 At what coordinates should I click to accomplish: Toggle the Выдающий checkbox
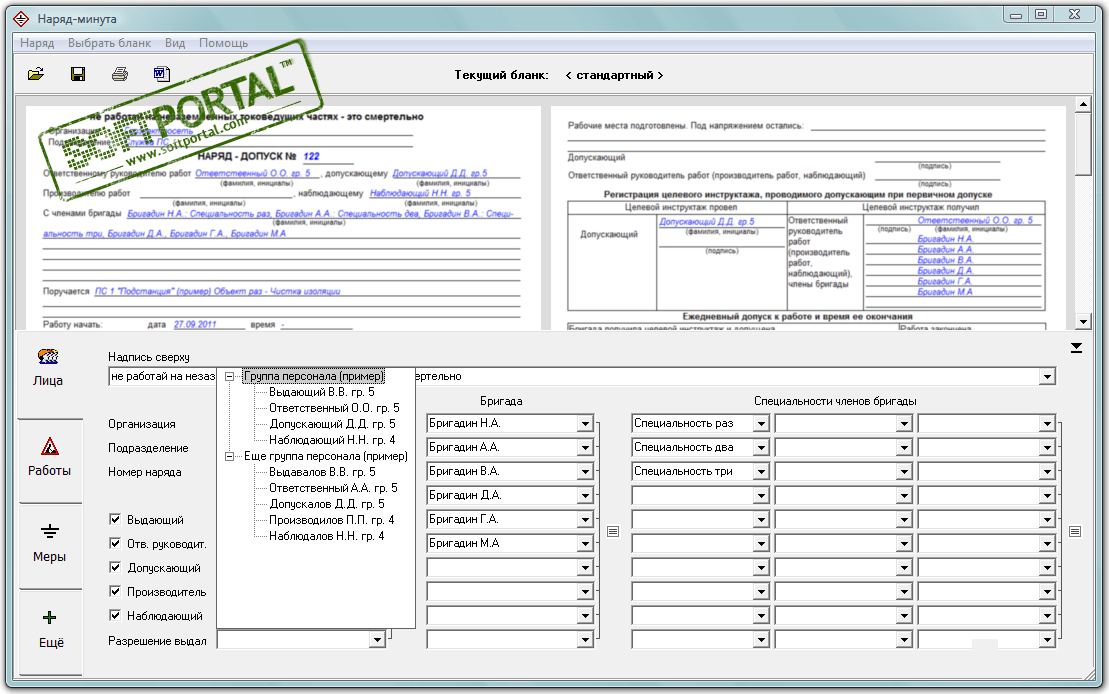[x=115, y=519]
